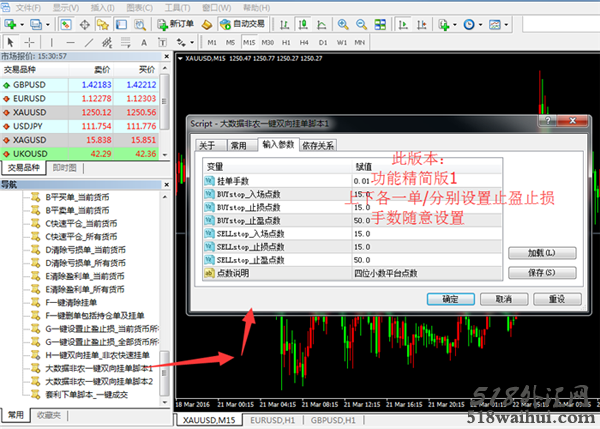Open the arrows/shapes tool dropdown
Image resolution: width=600 pixels, height=429 pixels.
coord(191,43)
